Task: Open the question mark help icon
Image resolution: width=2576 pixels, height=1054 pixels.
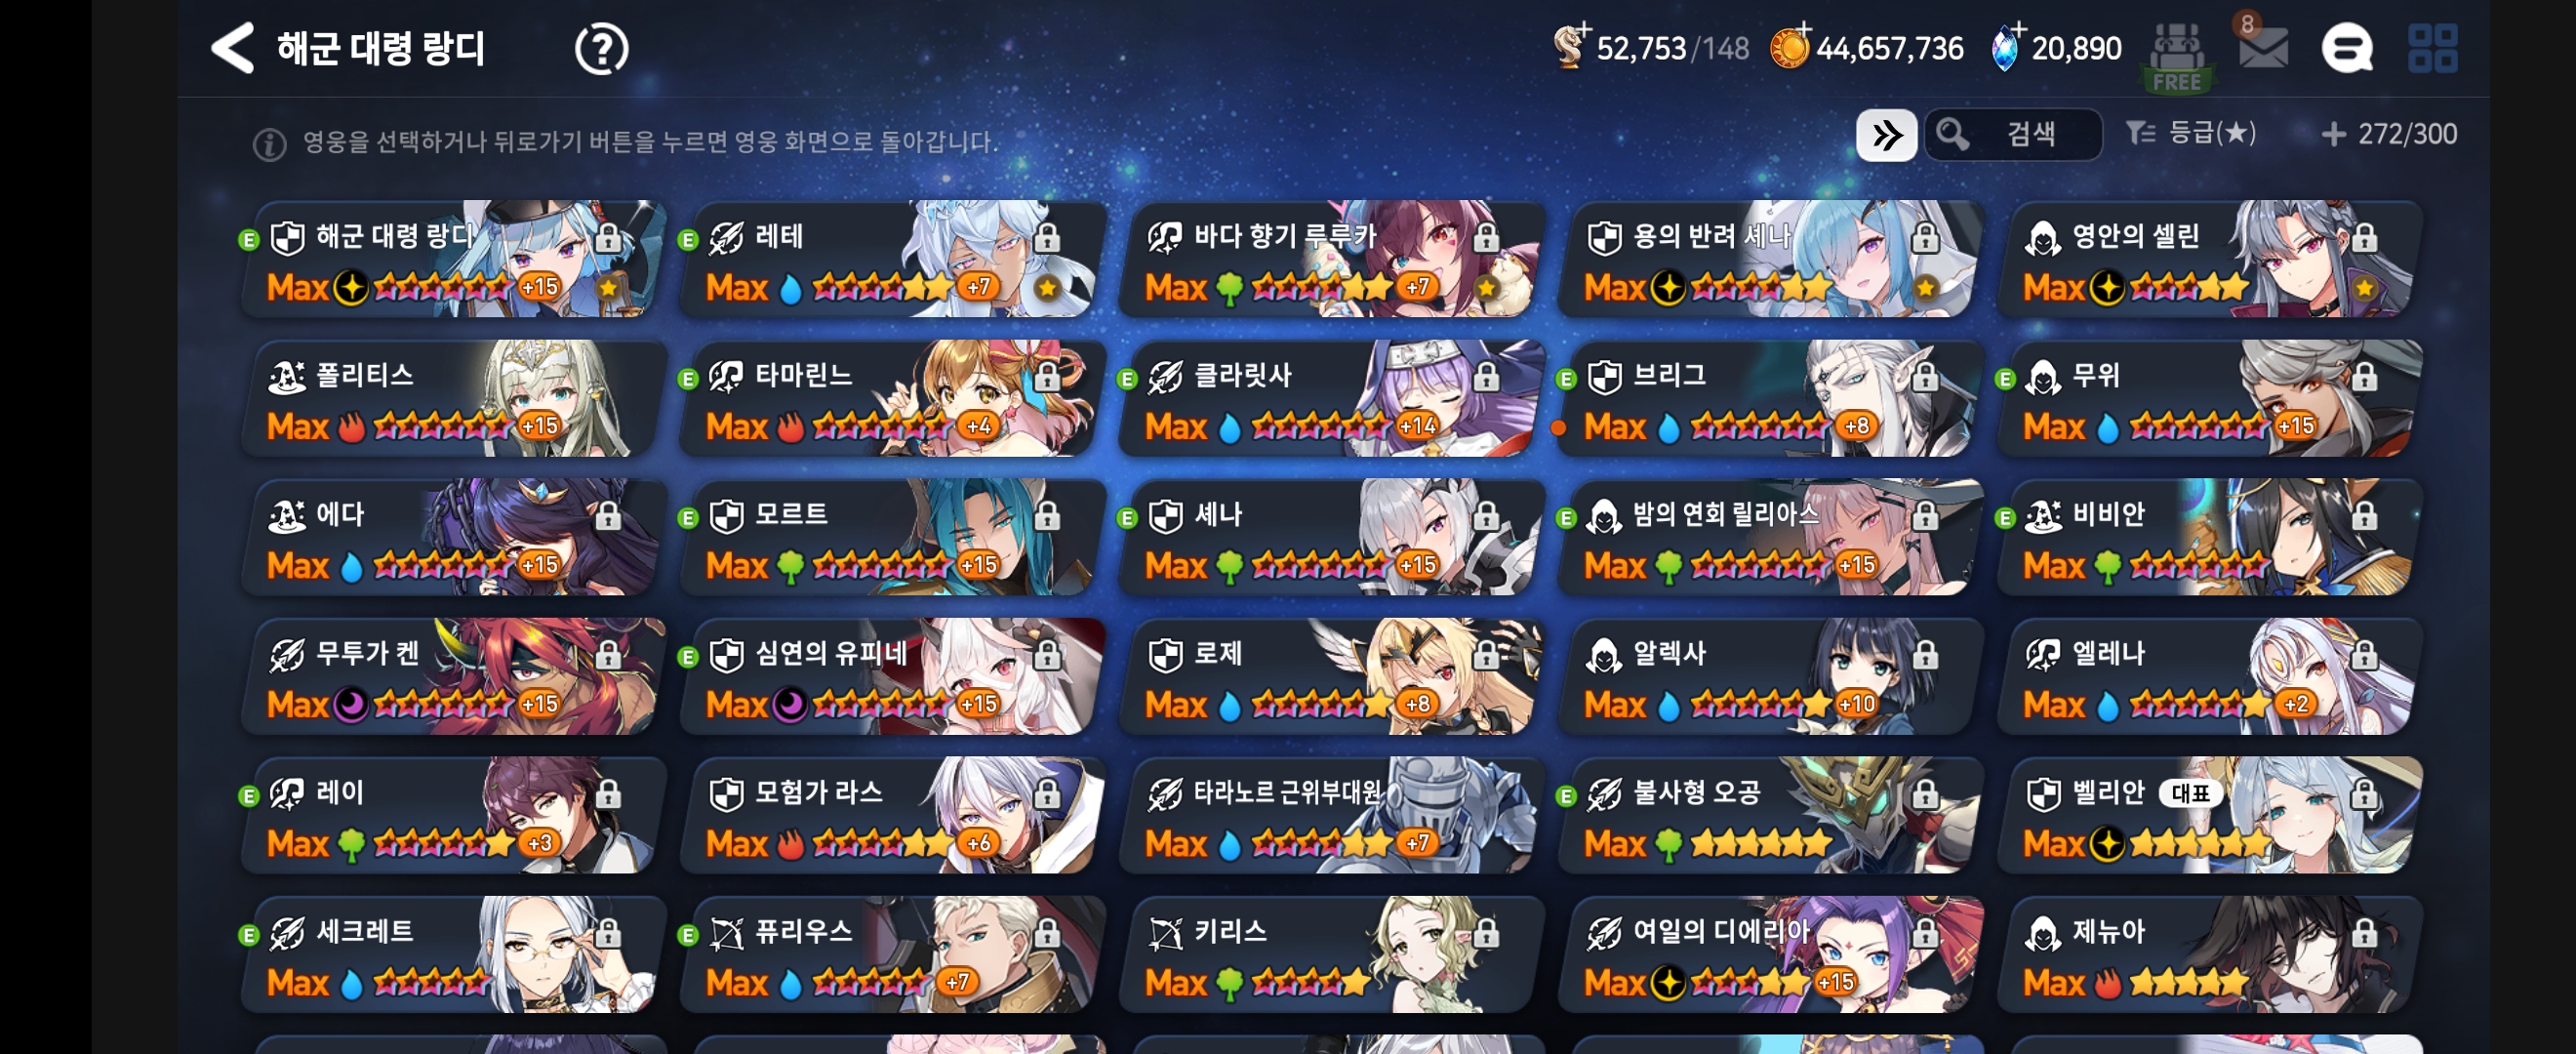Action: pyautogui.click(x=601, y=49)
